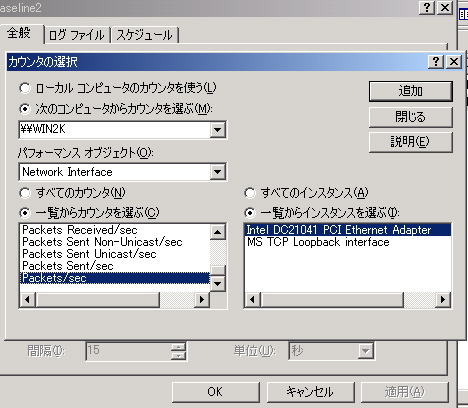Click the 適用 (Apply) button
468x408 pixels.
(405, 392)
